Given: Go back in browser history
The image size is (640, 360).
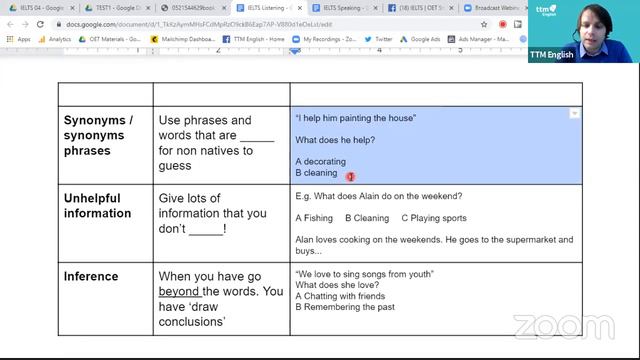Looking at the screenshot, I should 10,24.
